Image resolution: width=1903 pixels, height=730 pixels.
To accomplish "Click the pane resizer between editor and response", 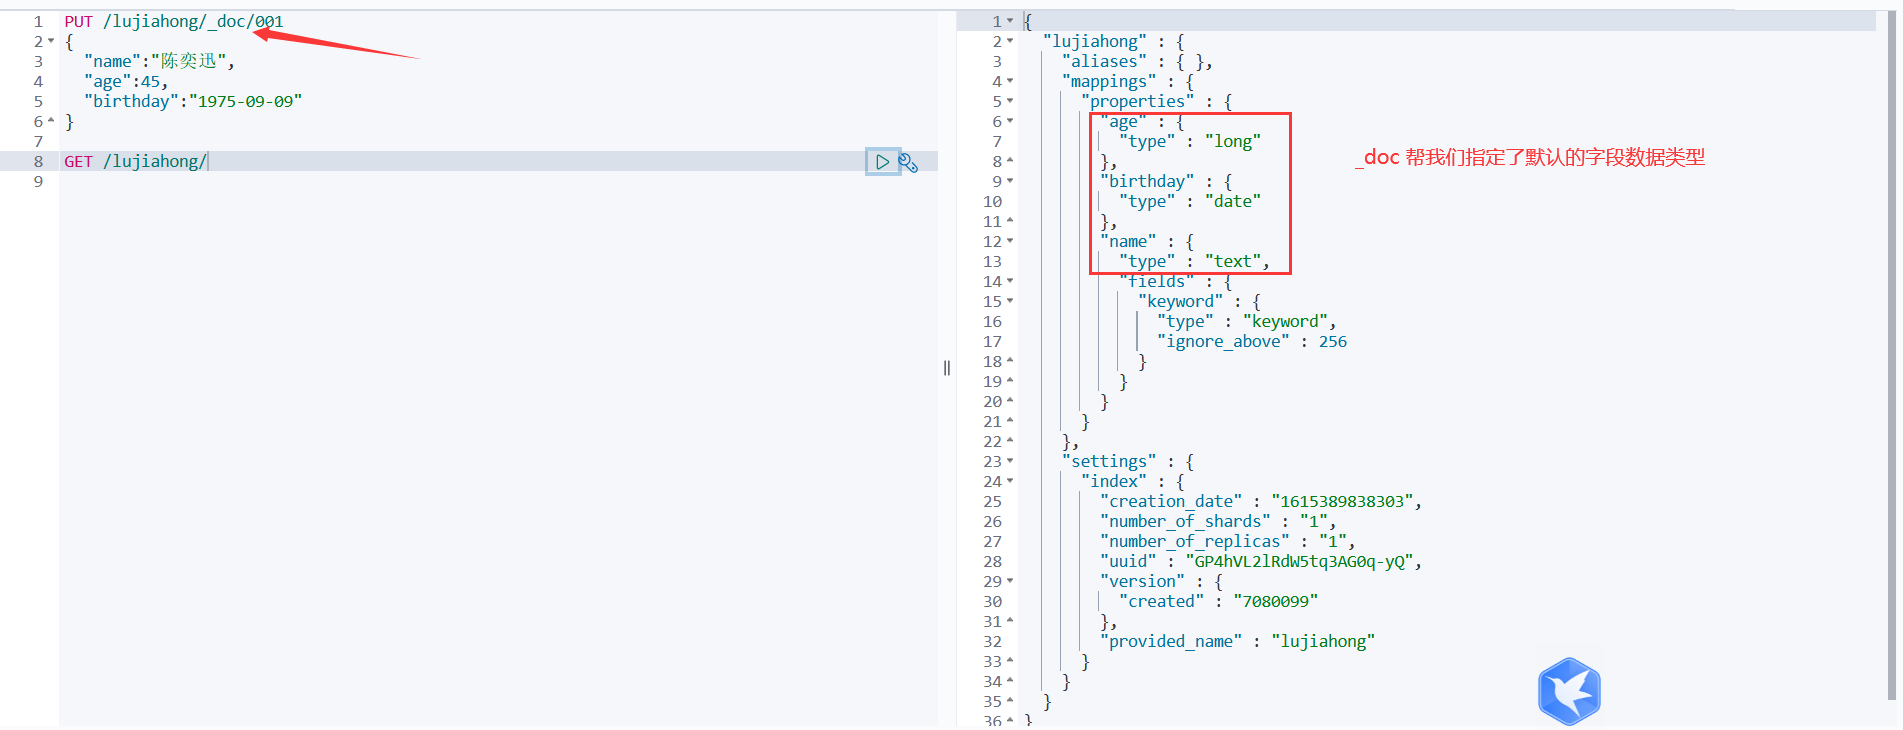I will (x=947, y=368).
